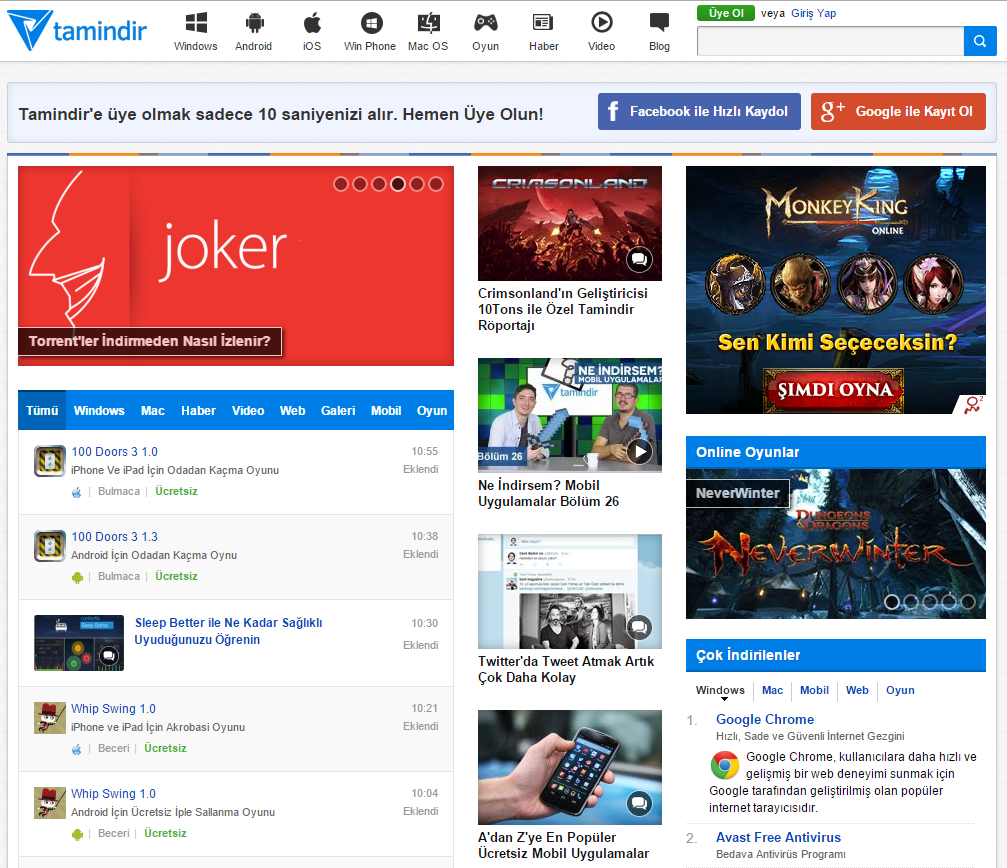Click the Whip Swing iPhone app icon
Image resolution: width=1007 pixels, height=868 pixels.
click(50, 718)
